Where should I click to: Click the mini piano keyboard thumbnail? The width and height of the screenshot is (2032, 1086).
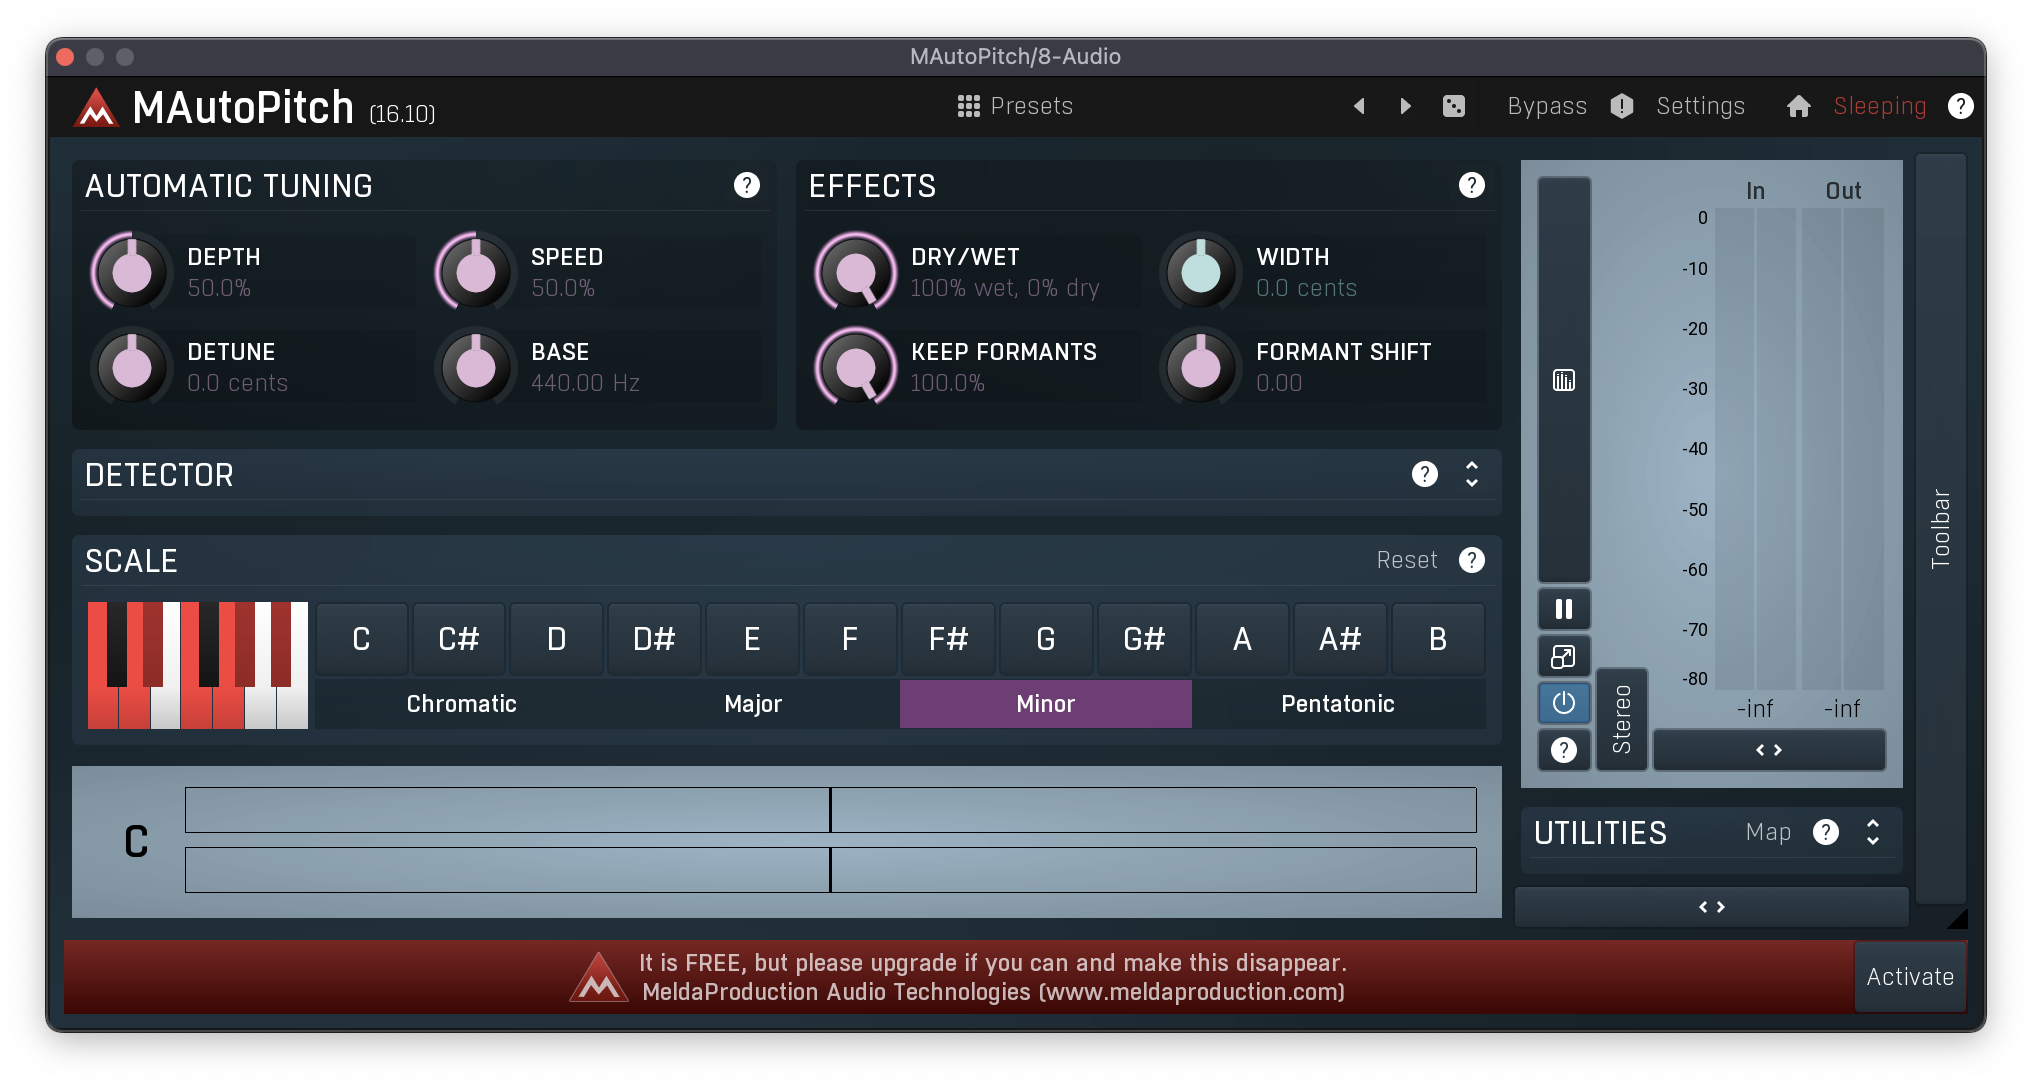(197, 665)
